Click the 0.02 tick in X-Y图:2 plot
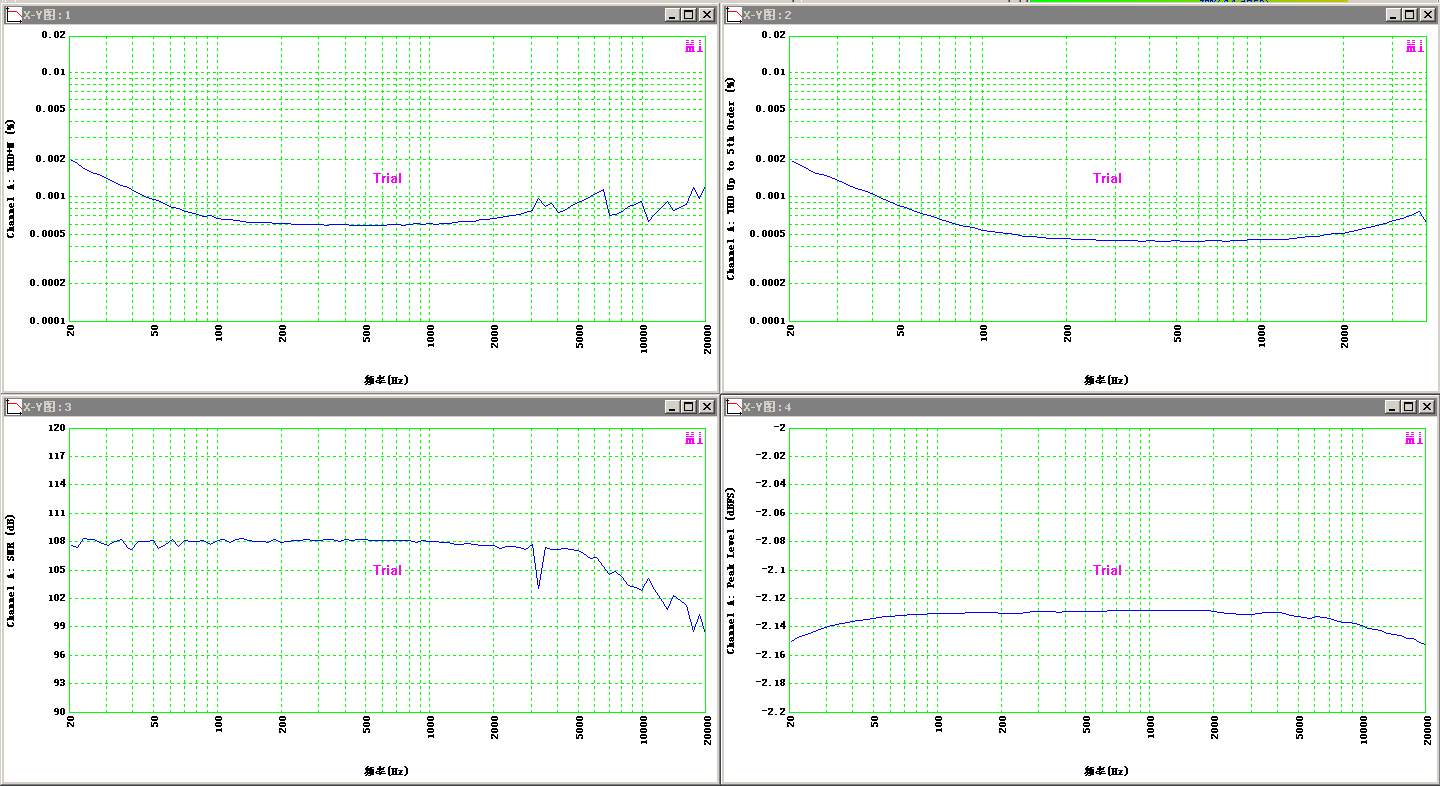The image size is (1440, 786). pyautogui.click(x=775, y=35)
